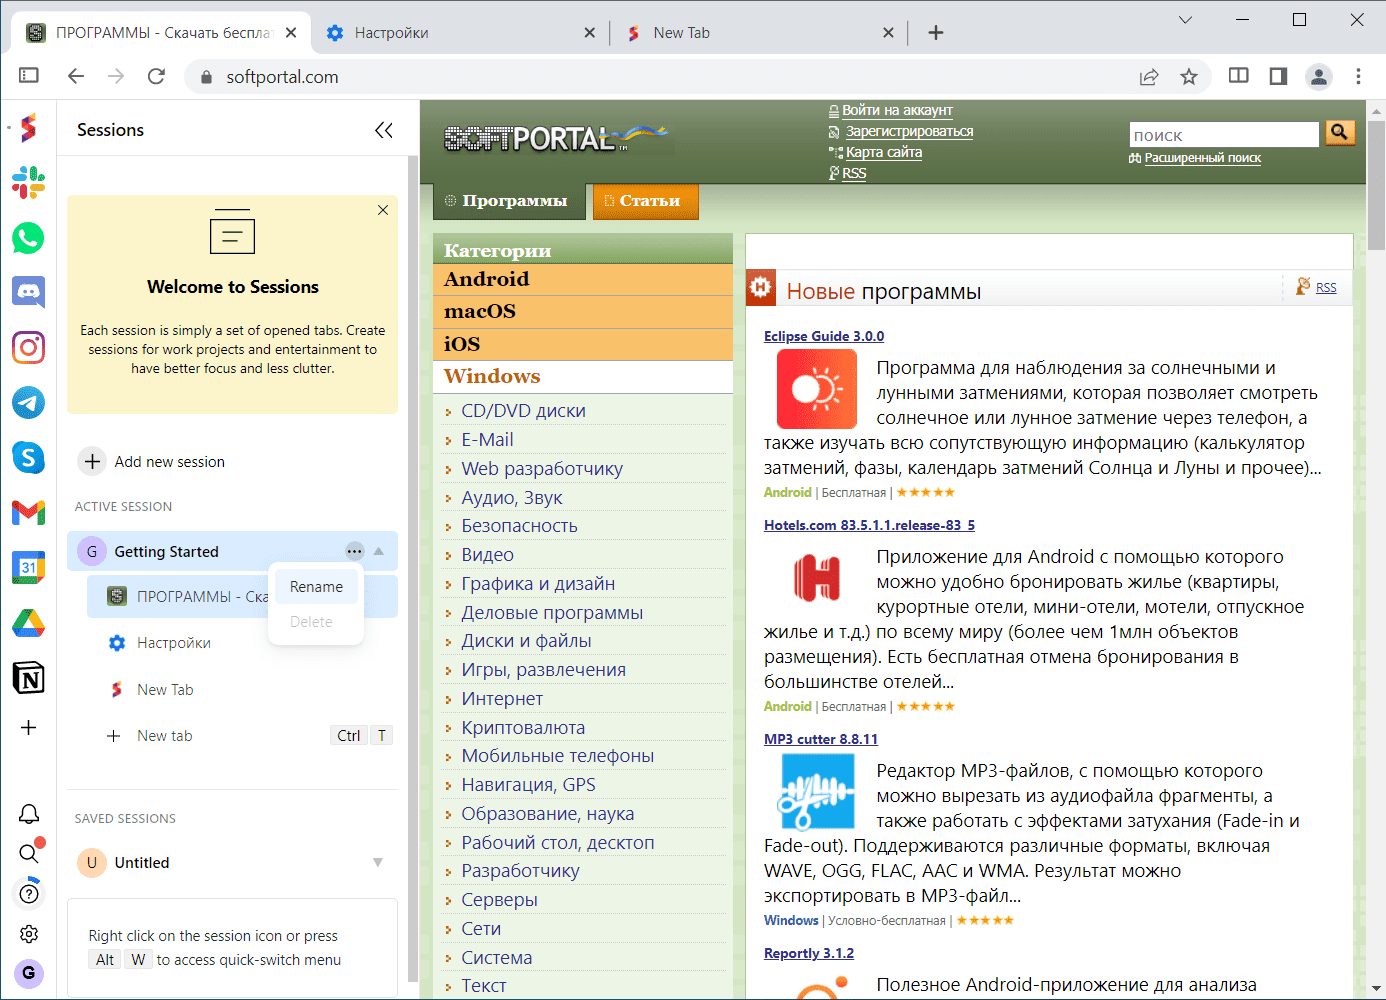Open Getting Started session options dots
This screenshot has height=1000, width=1386.
coord(355,551)
